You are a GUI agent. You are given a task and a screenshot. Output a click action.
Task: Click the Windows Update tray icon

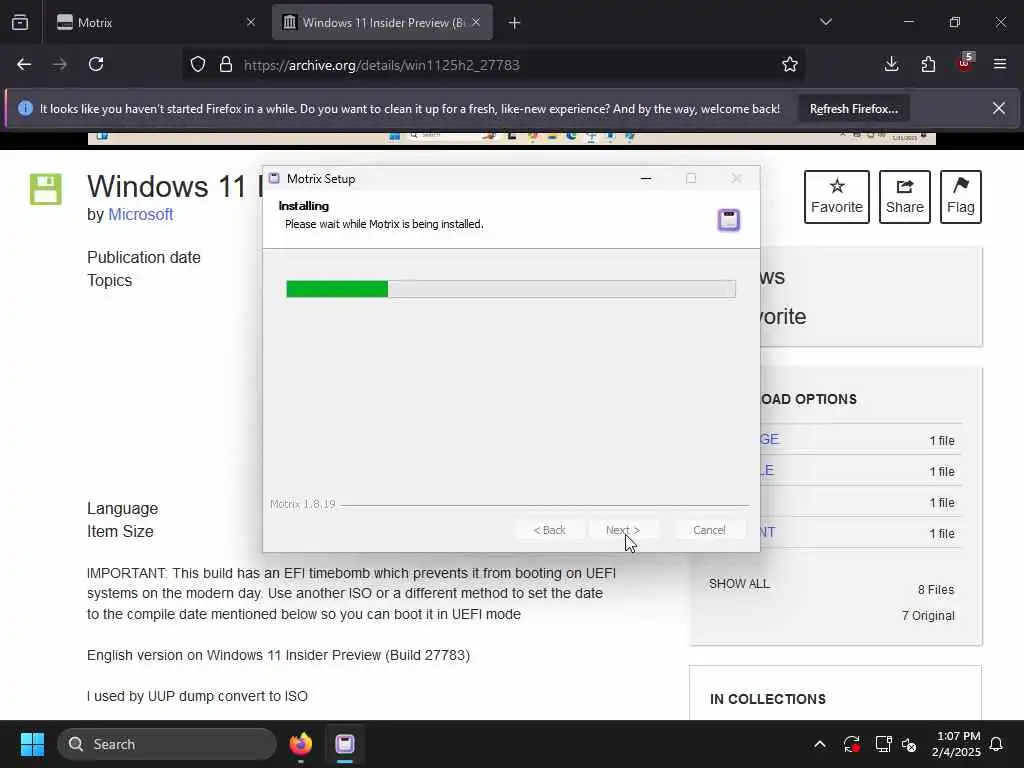point(852,744)
